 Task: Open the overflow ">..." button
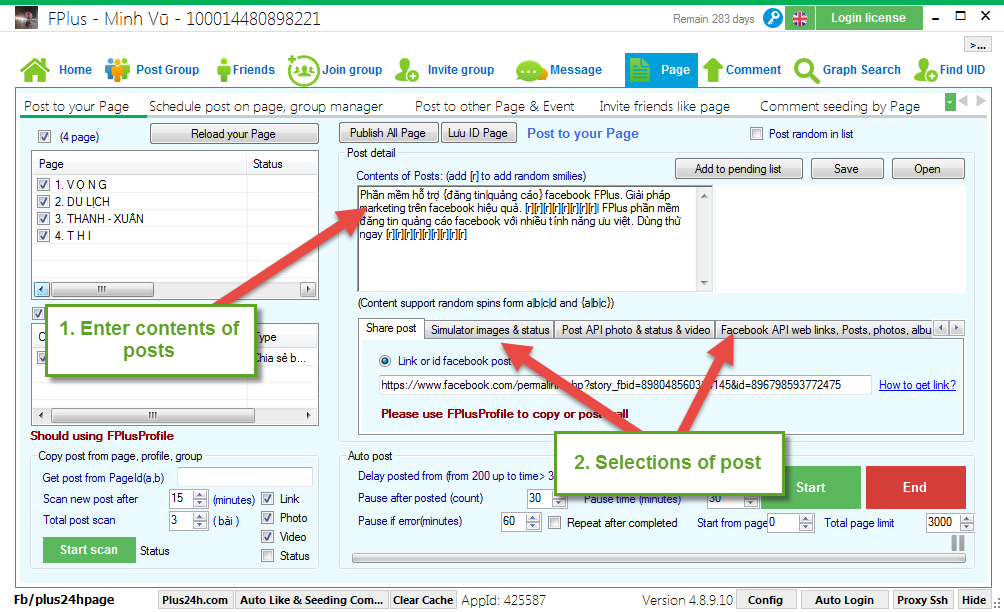point(978,45)
